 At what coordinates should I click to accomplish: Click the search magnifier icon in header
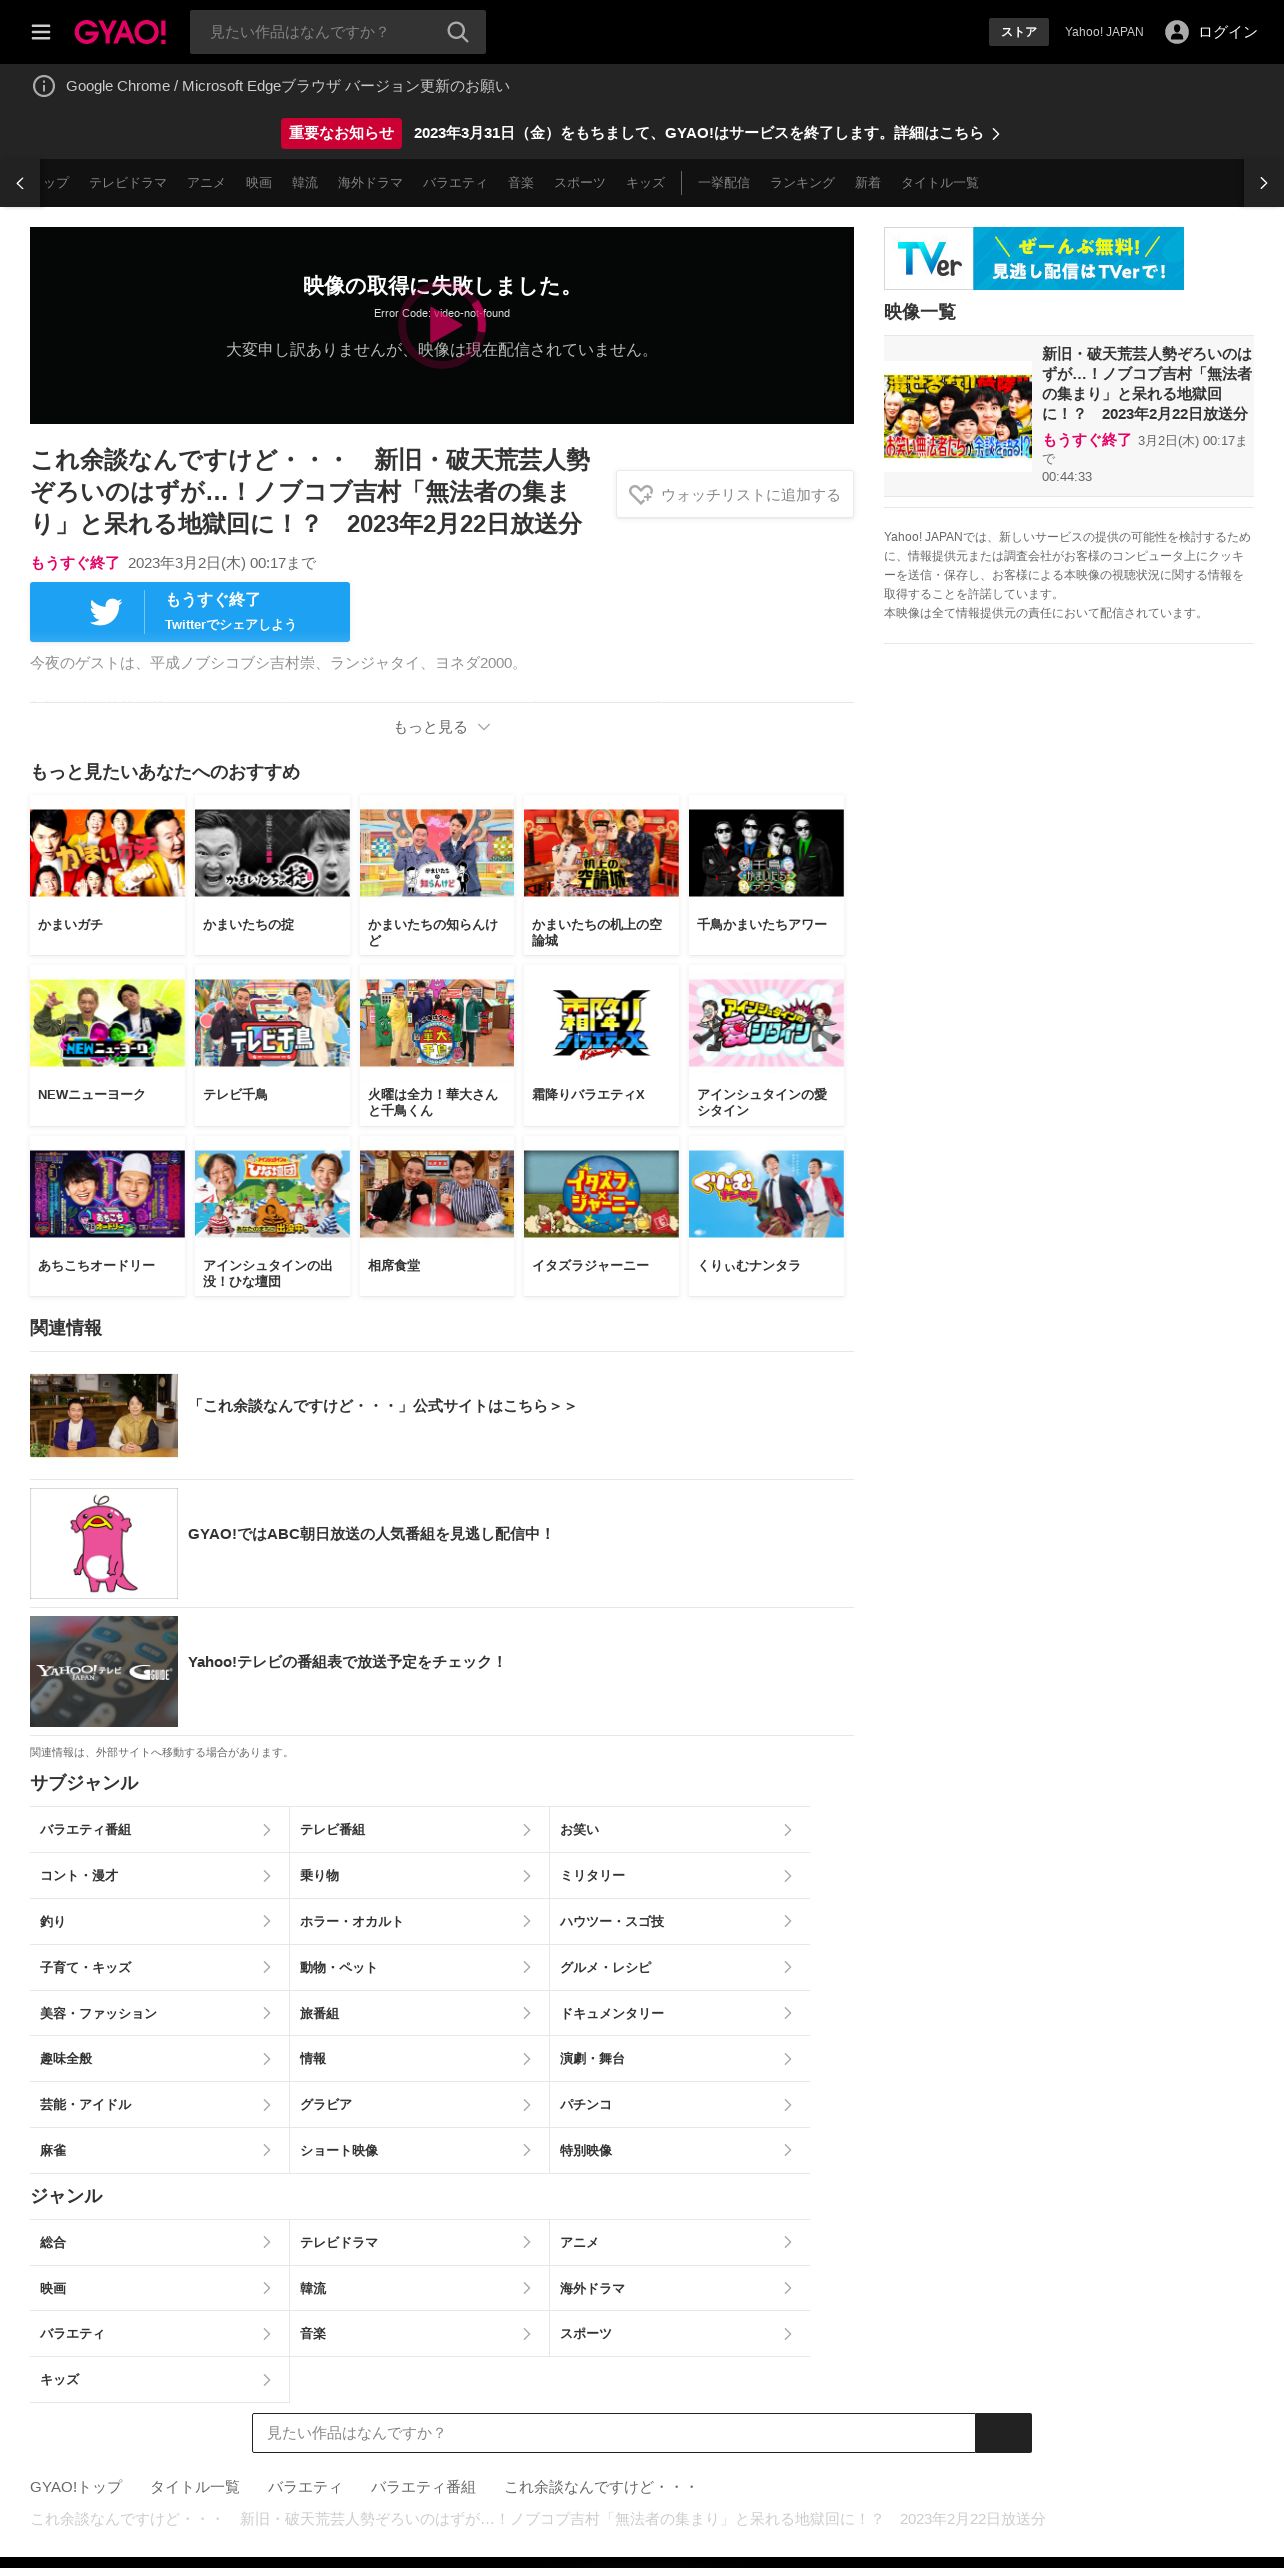[457, 32]
